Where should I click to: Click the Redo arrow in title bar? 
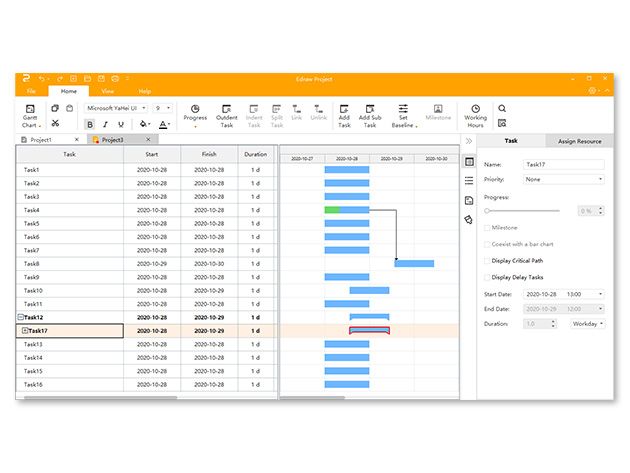pos(60,79)
